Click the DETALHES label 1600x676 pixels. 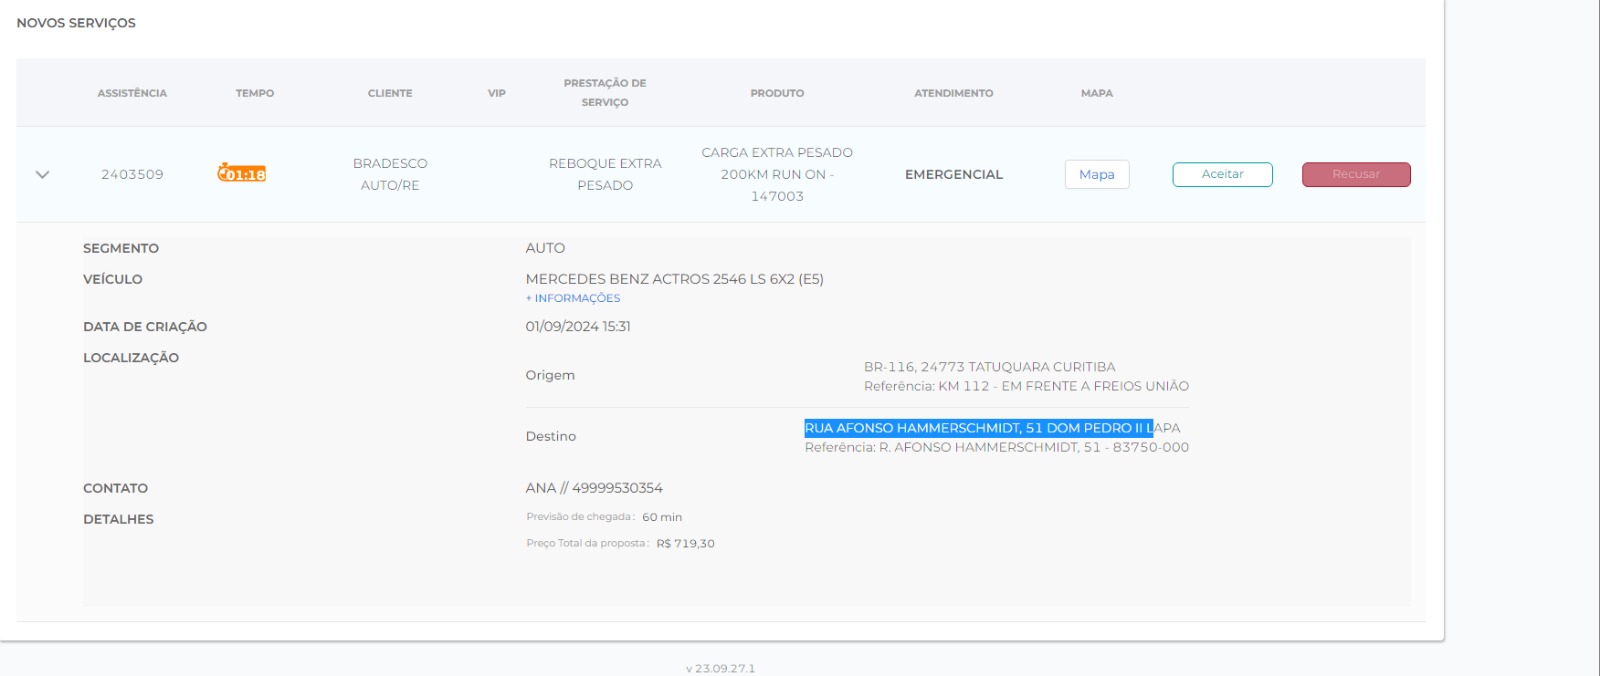pyautogui.click(x=118, y=519)
